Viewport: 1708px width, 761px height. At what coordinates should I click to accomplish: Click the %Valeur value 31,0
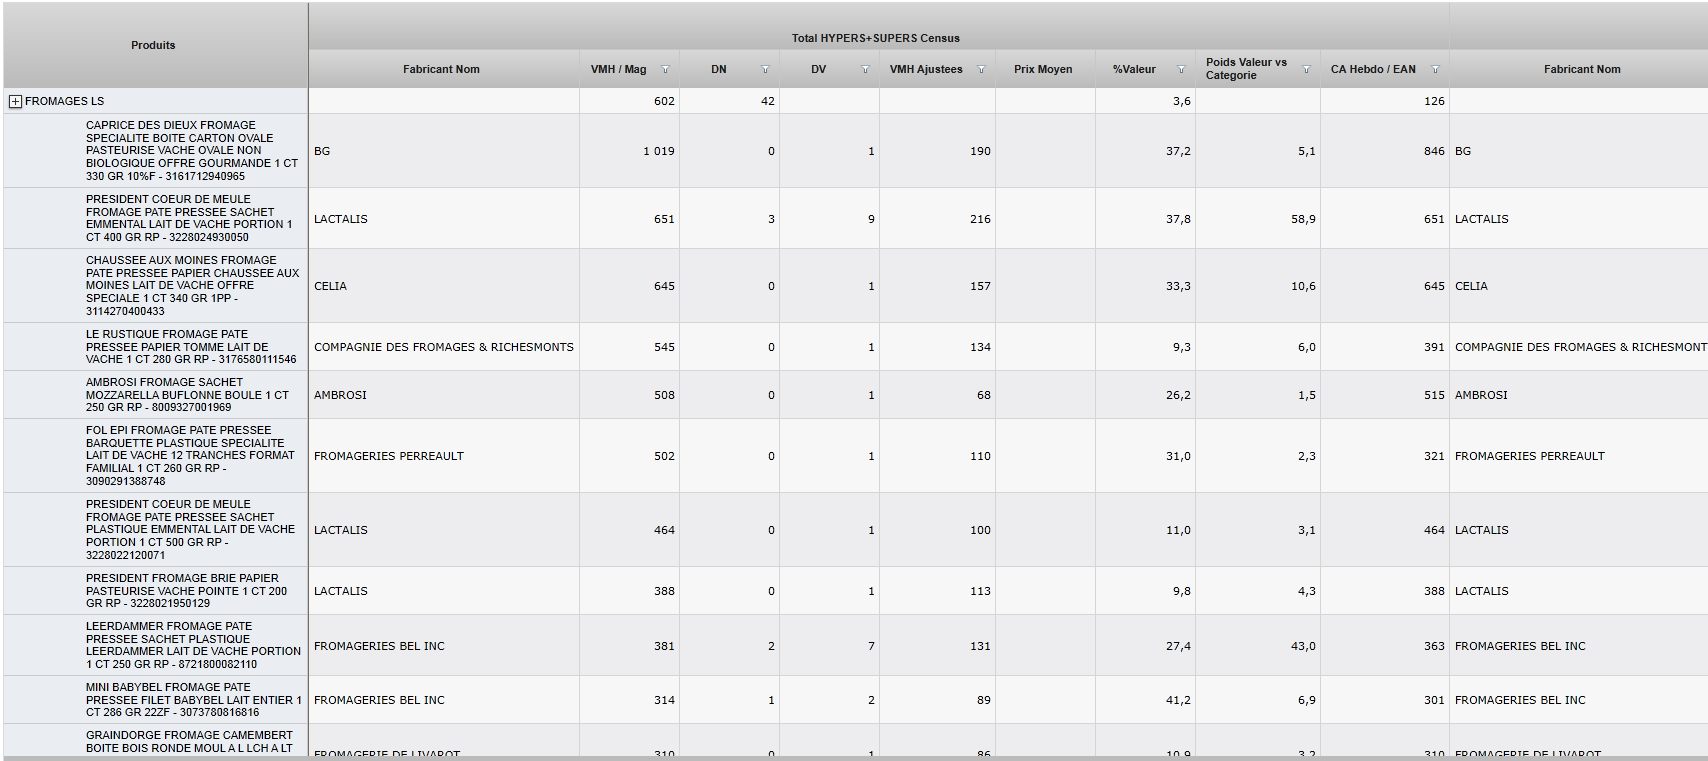click(1178, 456)
